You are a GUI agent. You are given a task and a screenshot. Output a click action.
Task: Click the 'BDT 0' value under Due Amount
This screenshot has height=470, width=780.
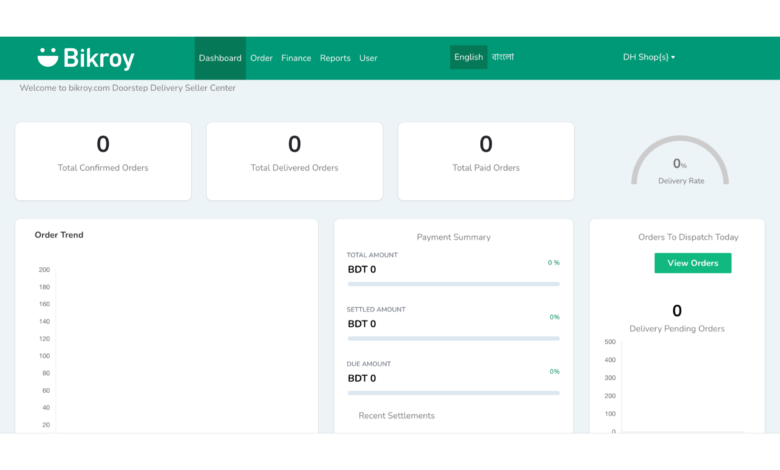(362, 378)
